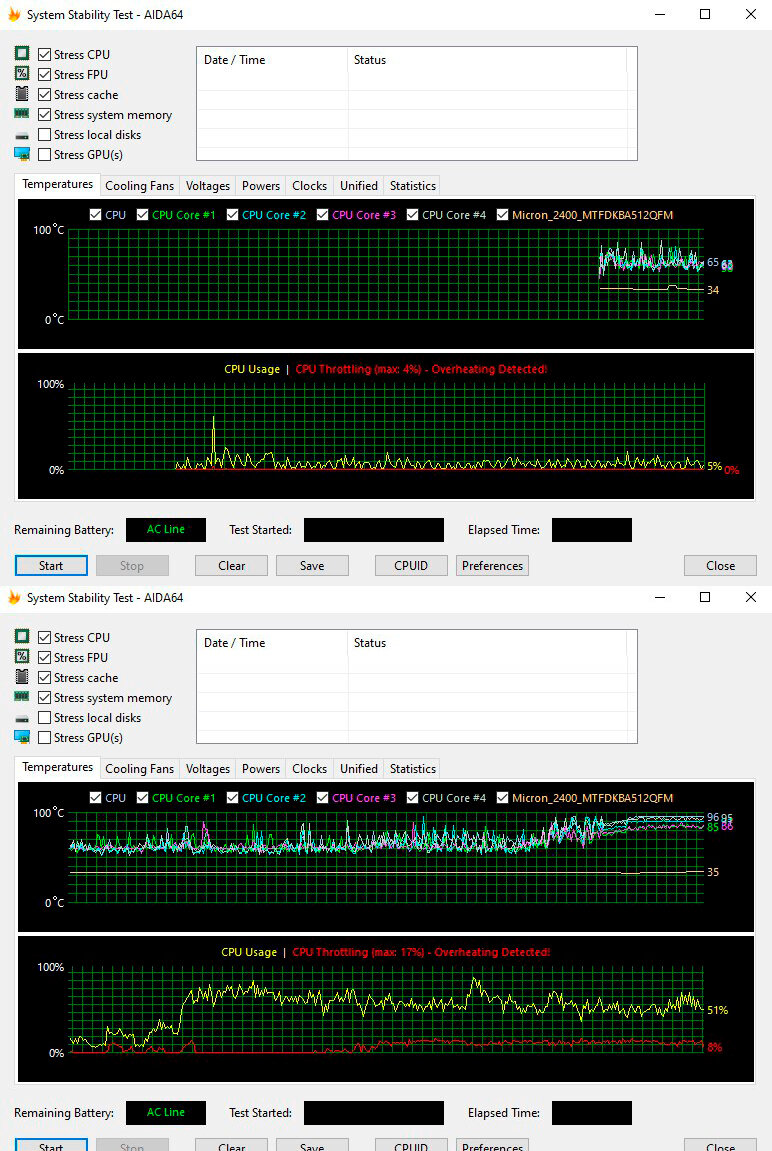This screenshot has height=1151, width=772.
Task: Click the CPU chip icon in lower window
Action: [x=22, y=637]
